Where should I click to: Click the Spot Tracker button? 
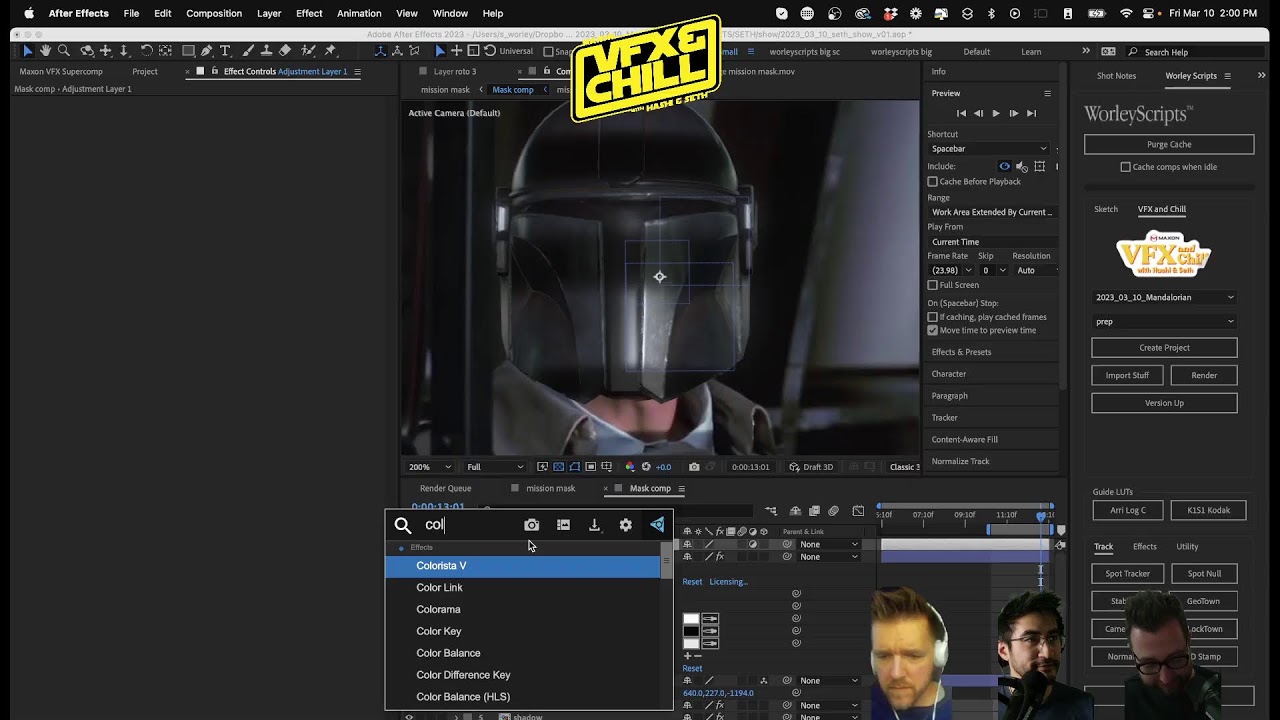coord(1127,574)
